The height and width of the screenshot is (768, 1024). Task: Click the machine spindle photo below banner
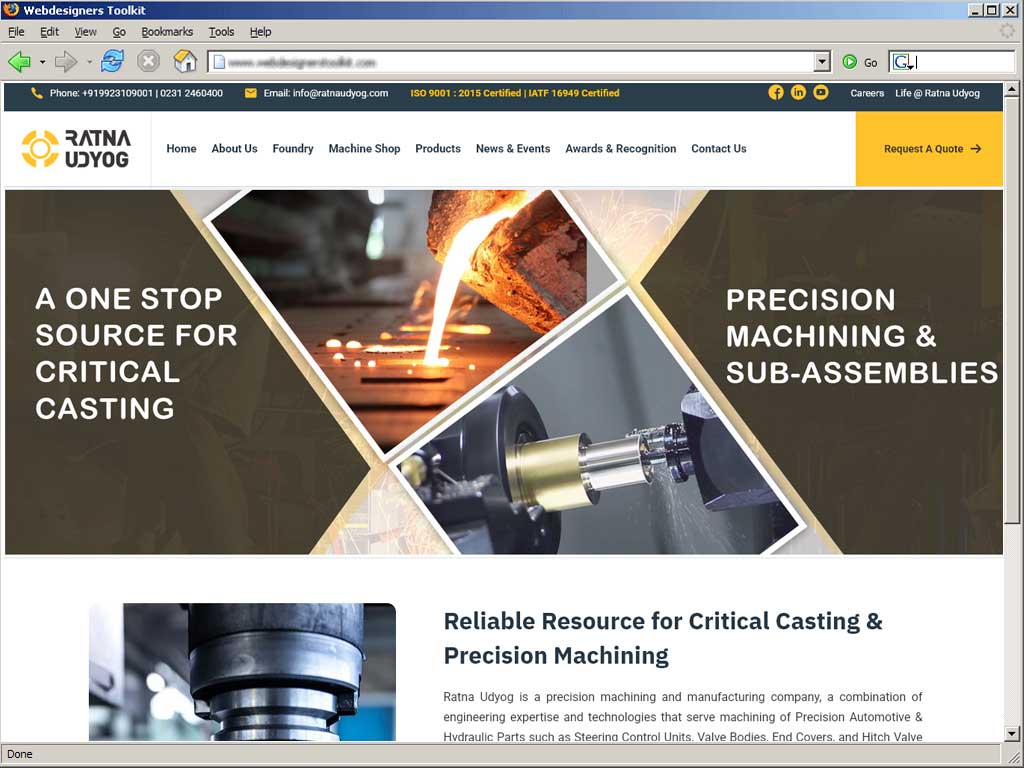click(x=242, y=672)
